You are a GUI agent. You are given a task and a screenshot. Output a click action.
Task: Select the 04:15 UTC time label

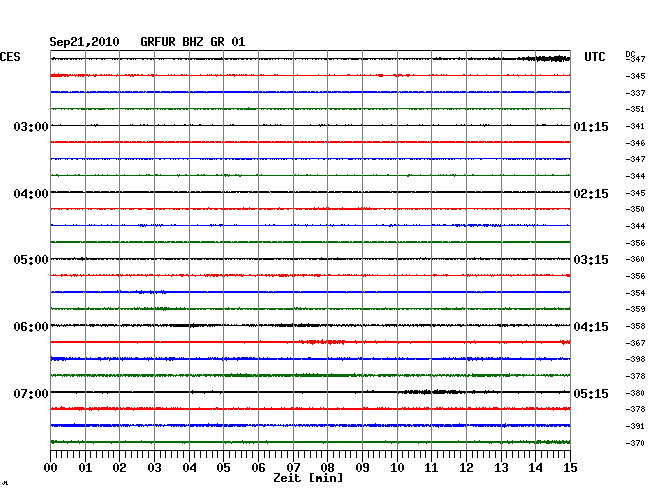coord(591,327)
